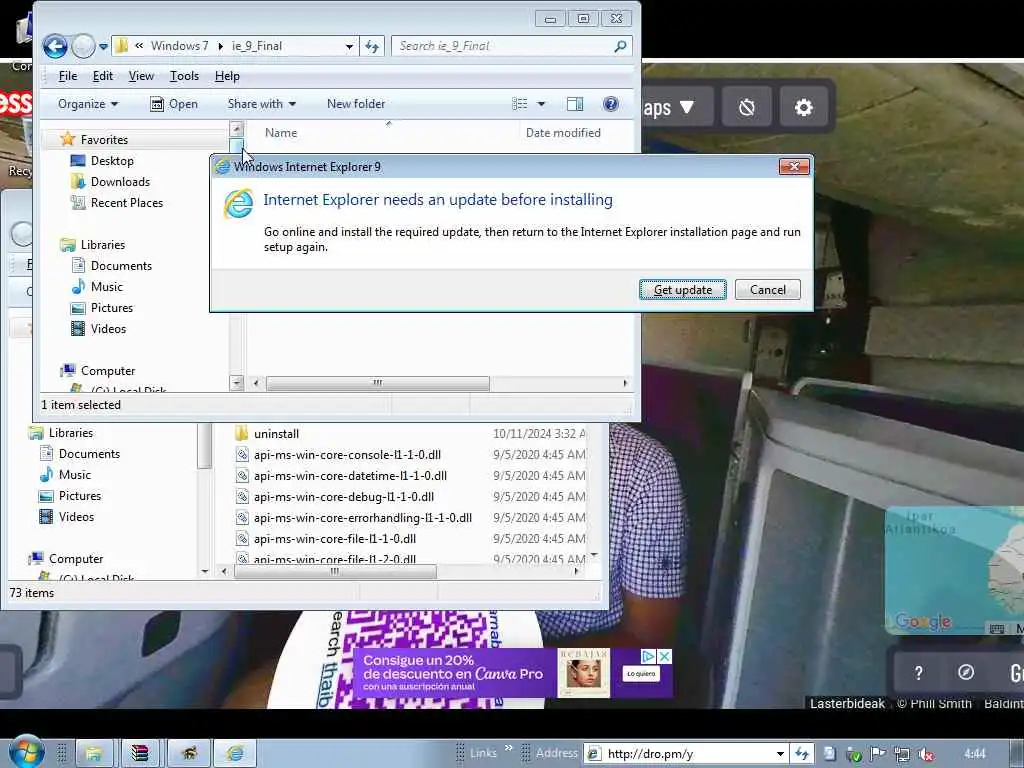The image size is (1024, 768).
Task: Open the uninstall folder in the back window
Action: click(276, 434)
